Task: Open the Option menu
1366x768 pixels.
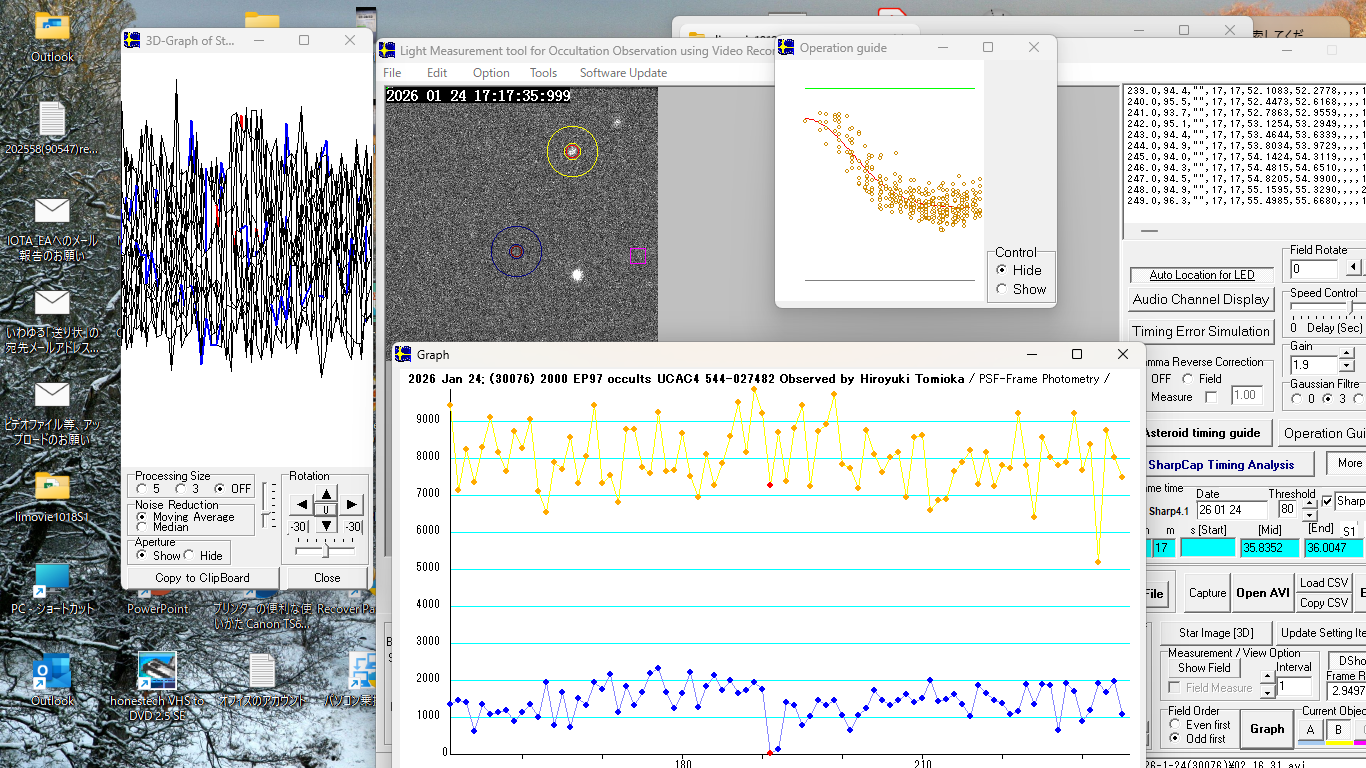Action: [491, 73]
